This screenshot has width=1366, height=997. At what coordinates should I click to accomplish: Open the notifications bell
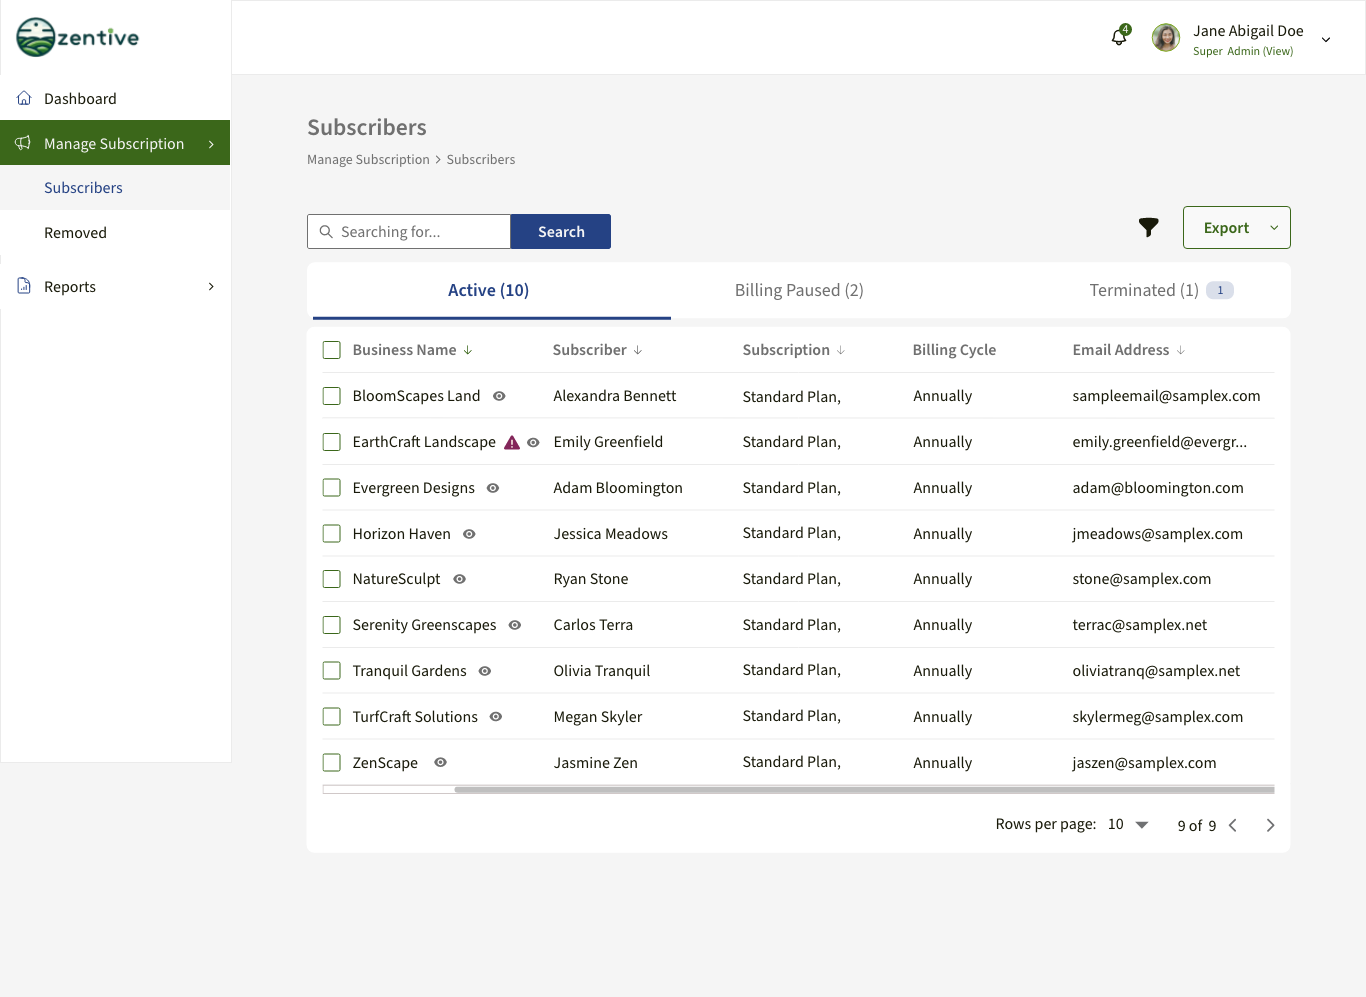(1119, 38)
